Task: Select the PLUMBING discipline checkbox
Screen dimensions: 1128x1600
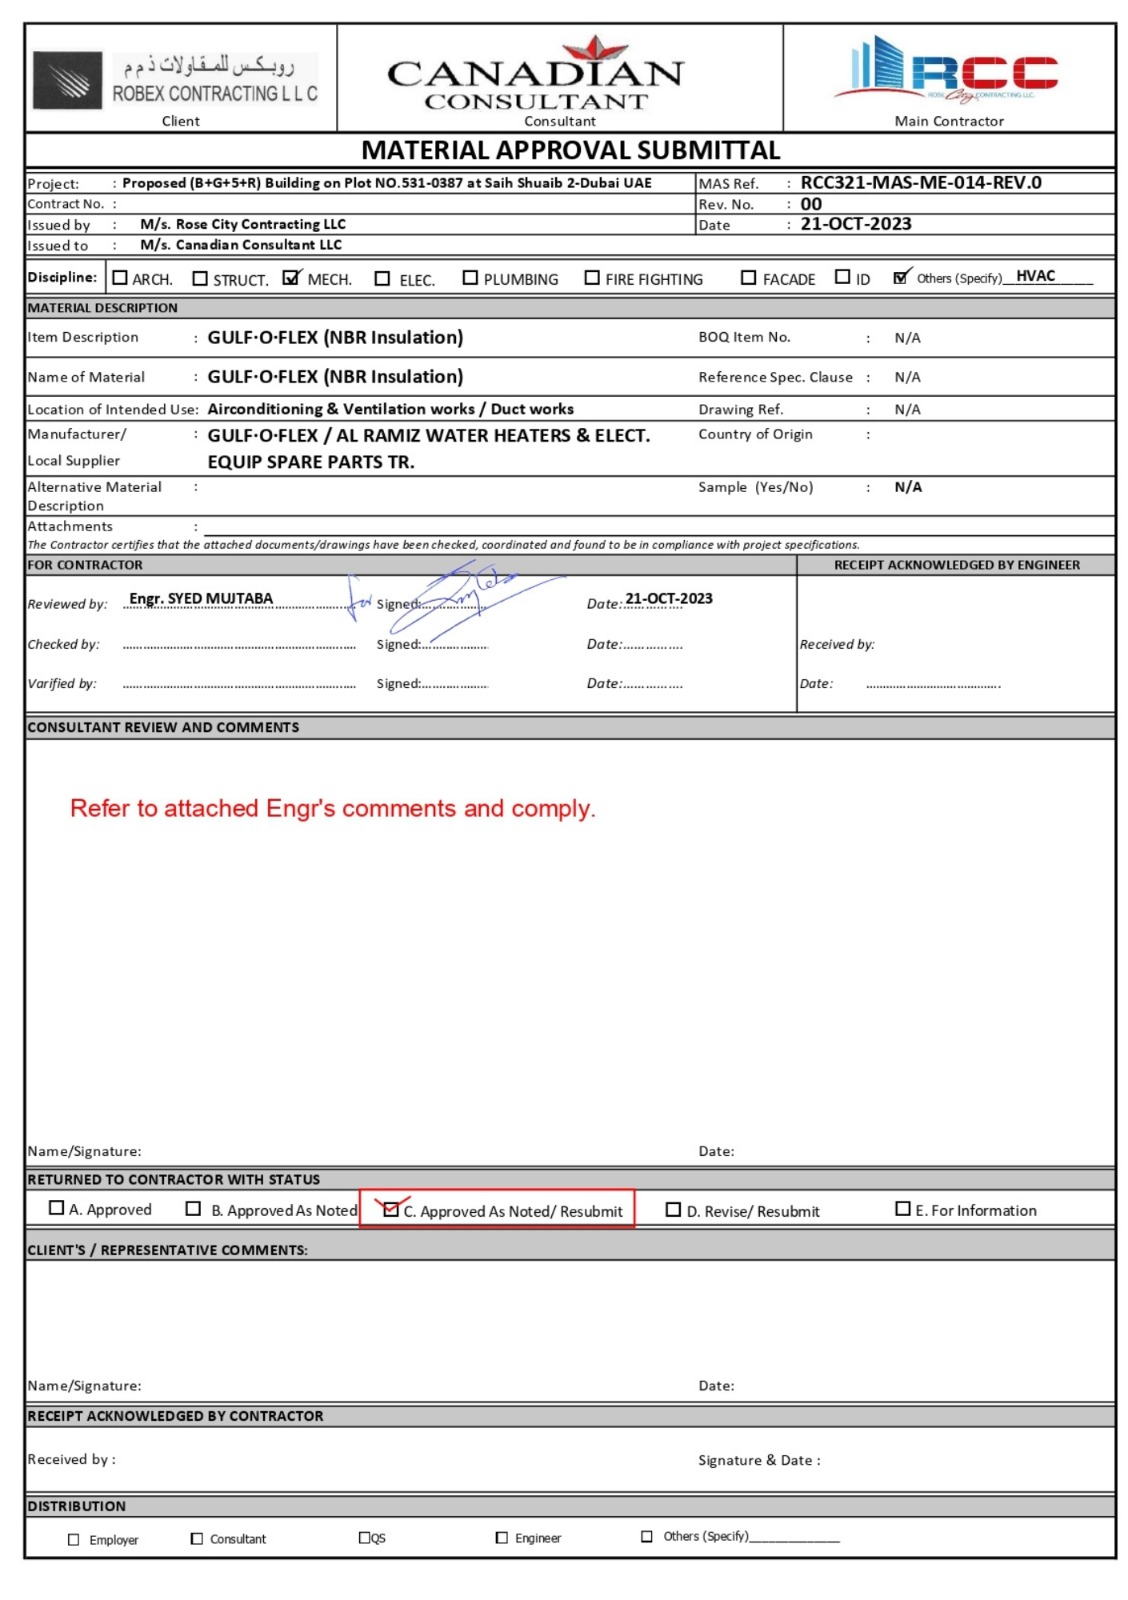Action: pos(470,278)
